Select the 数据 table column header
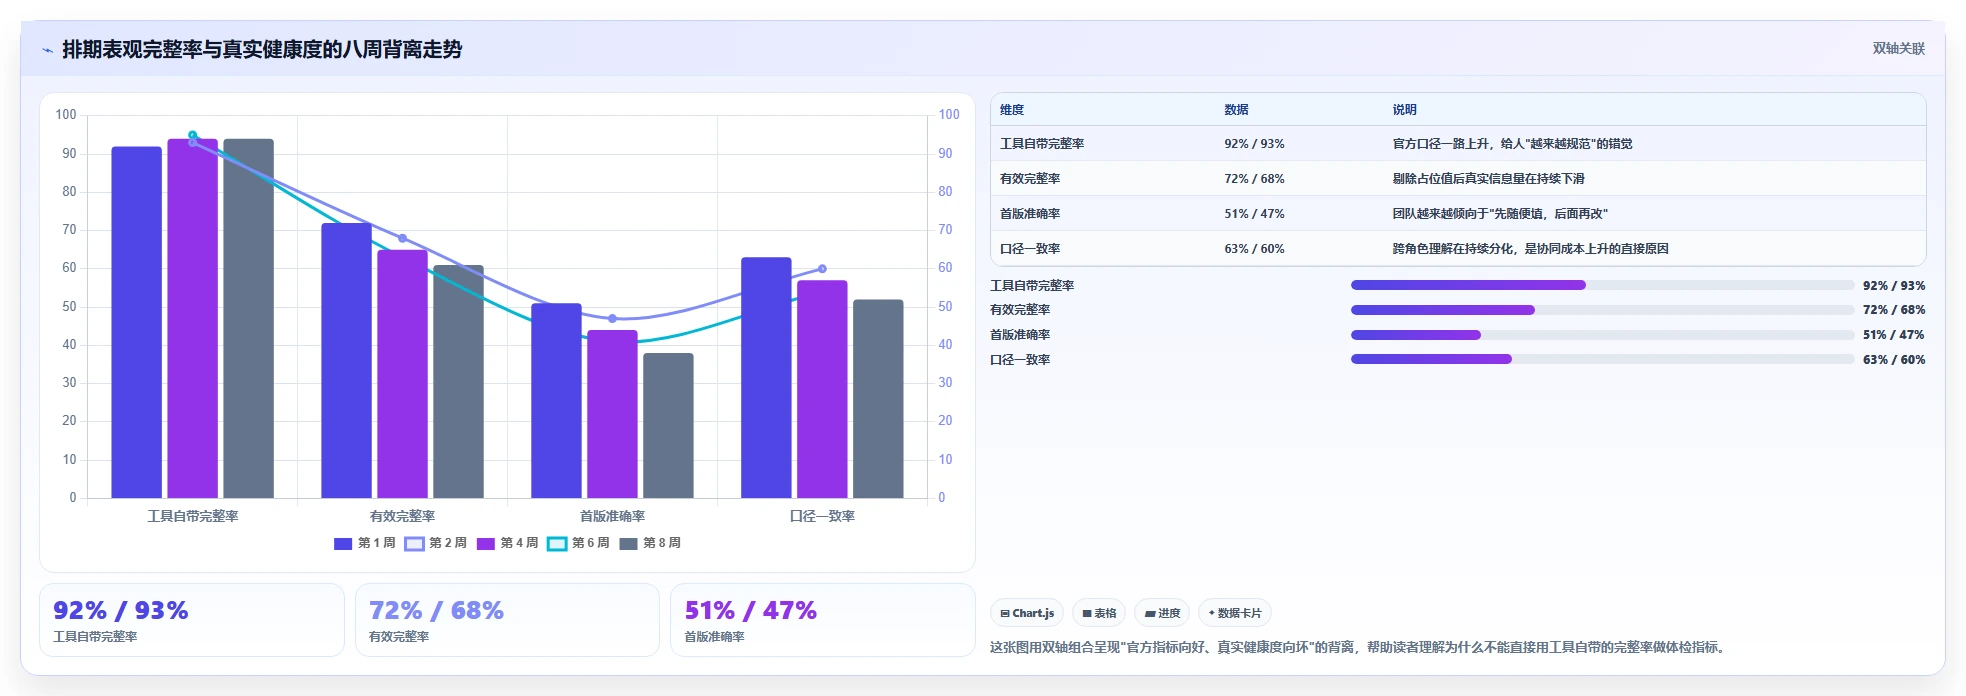The width and height of the screenshot is (1966, 696). click(1236, 110)
